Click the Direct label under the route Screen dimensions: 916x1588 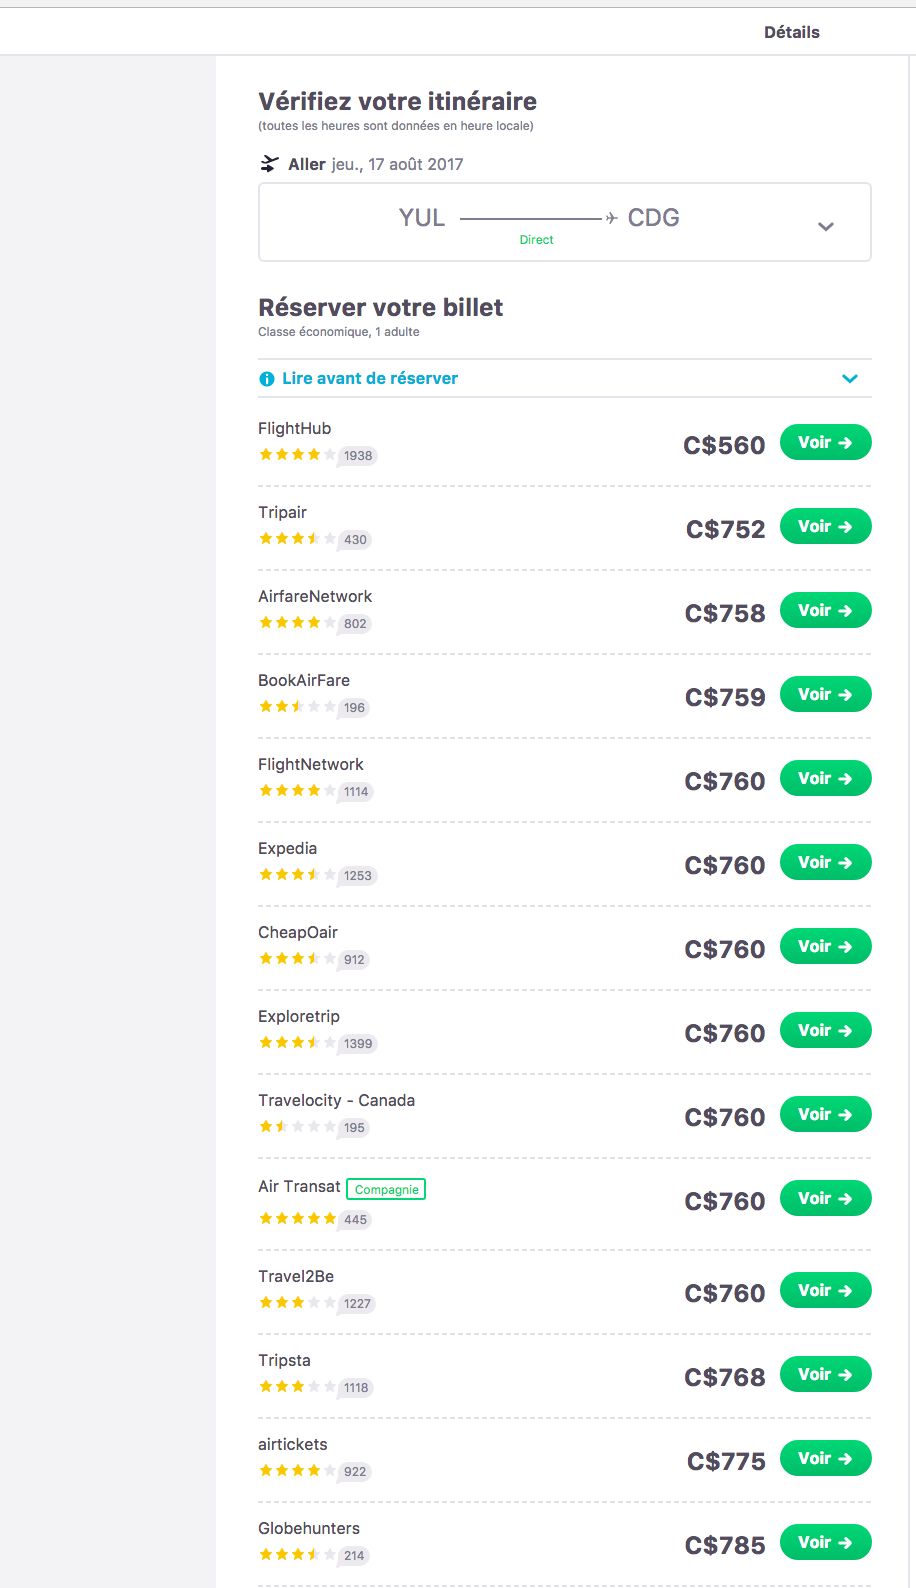[x=536, y=240]
